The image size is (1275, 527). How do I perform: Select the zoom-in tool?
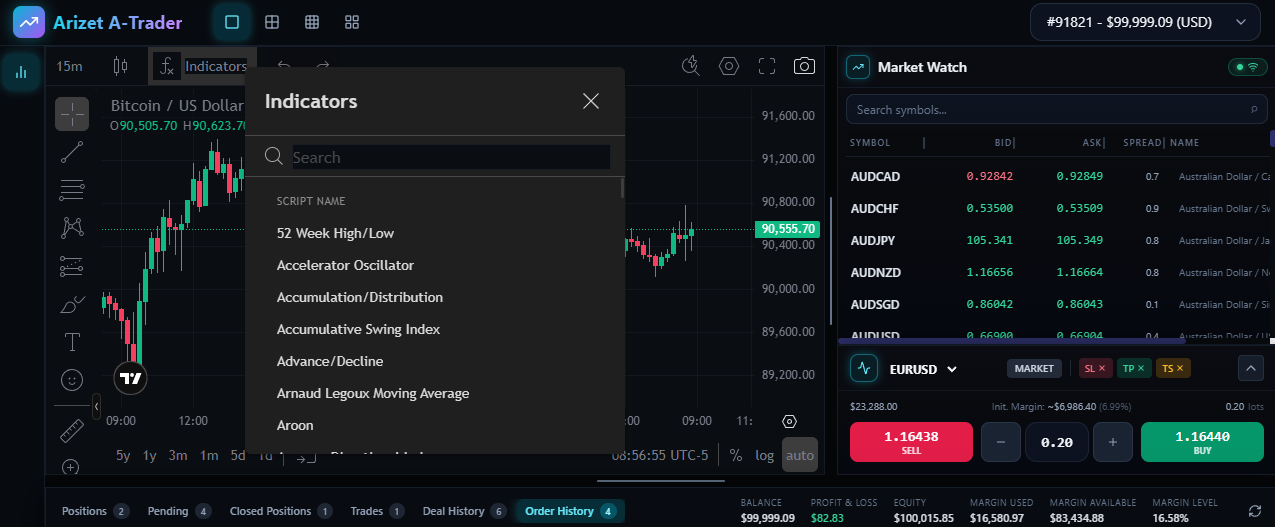point(72,466)
